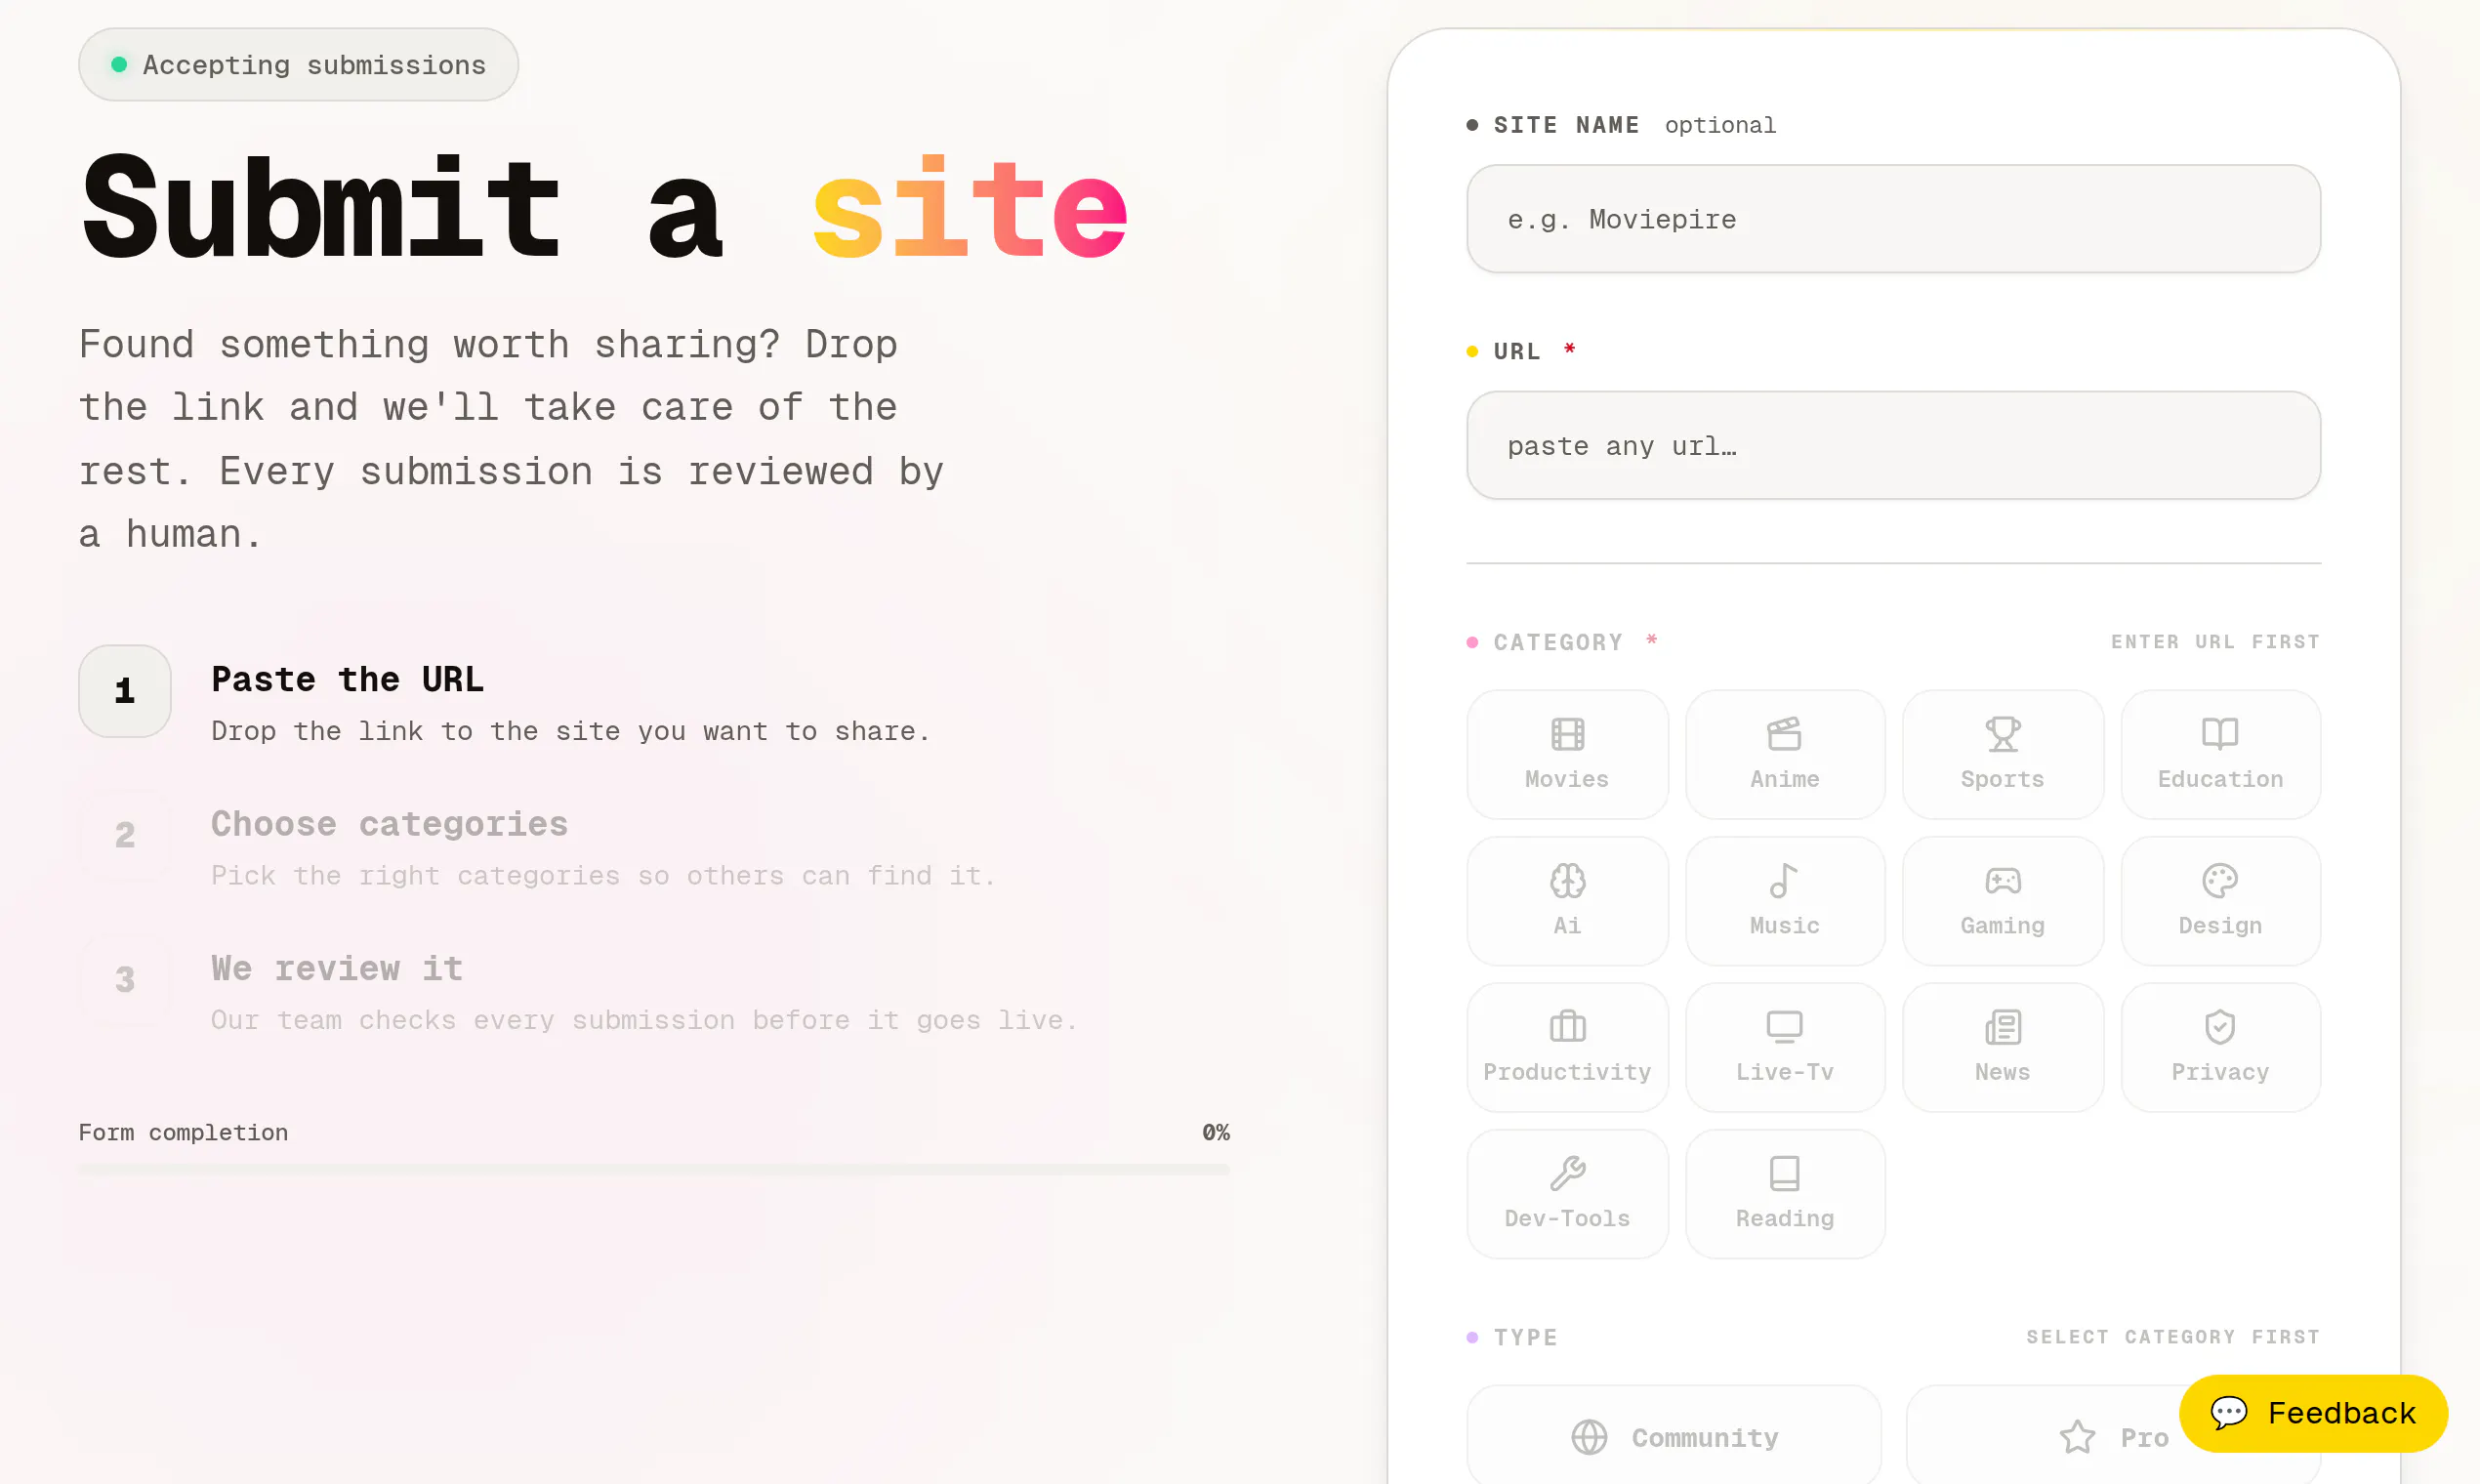
Task: Click the 'ENTER URL FIRST' hint text
Action: [x=2215, y=642]
